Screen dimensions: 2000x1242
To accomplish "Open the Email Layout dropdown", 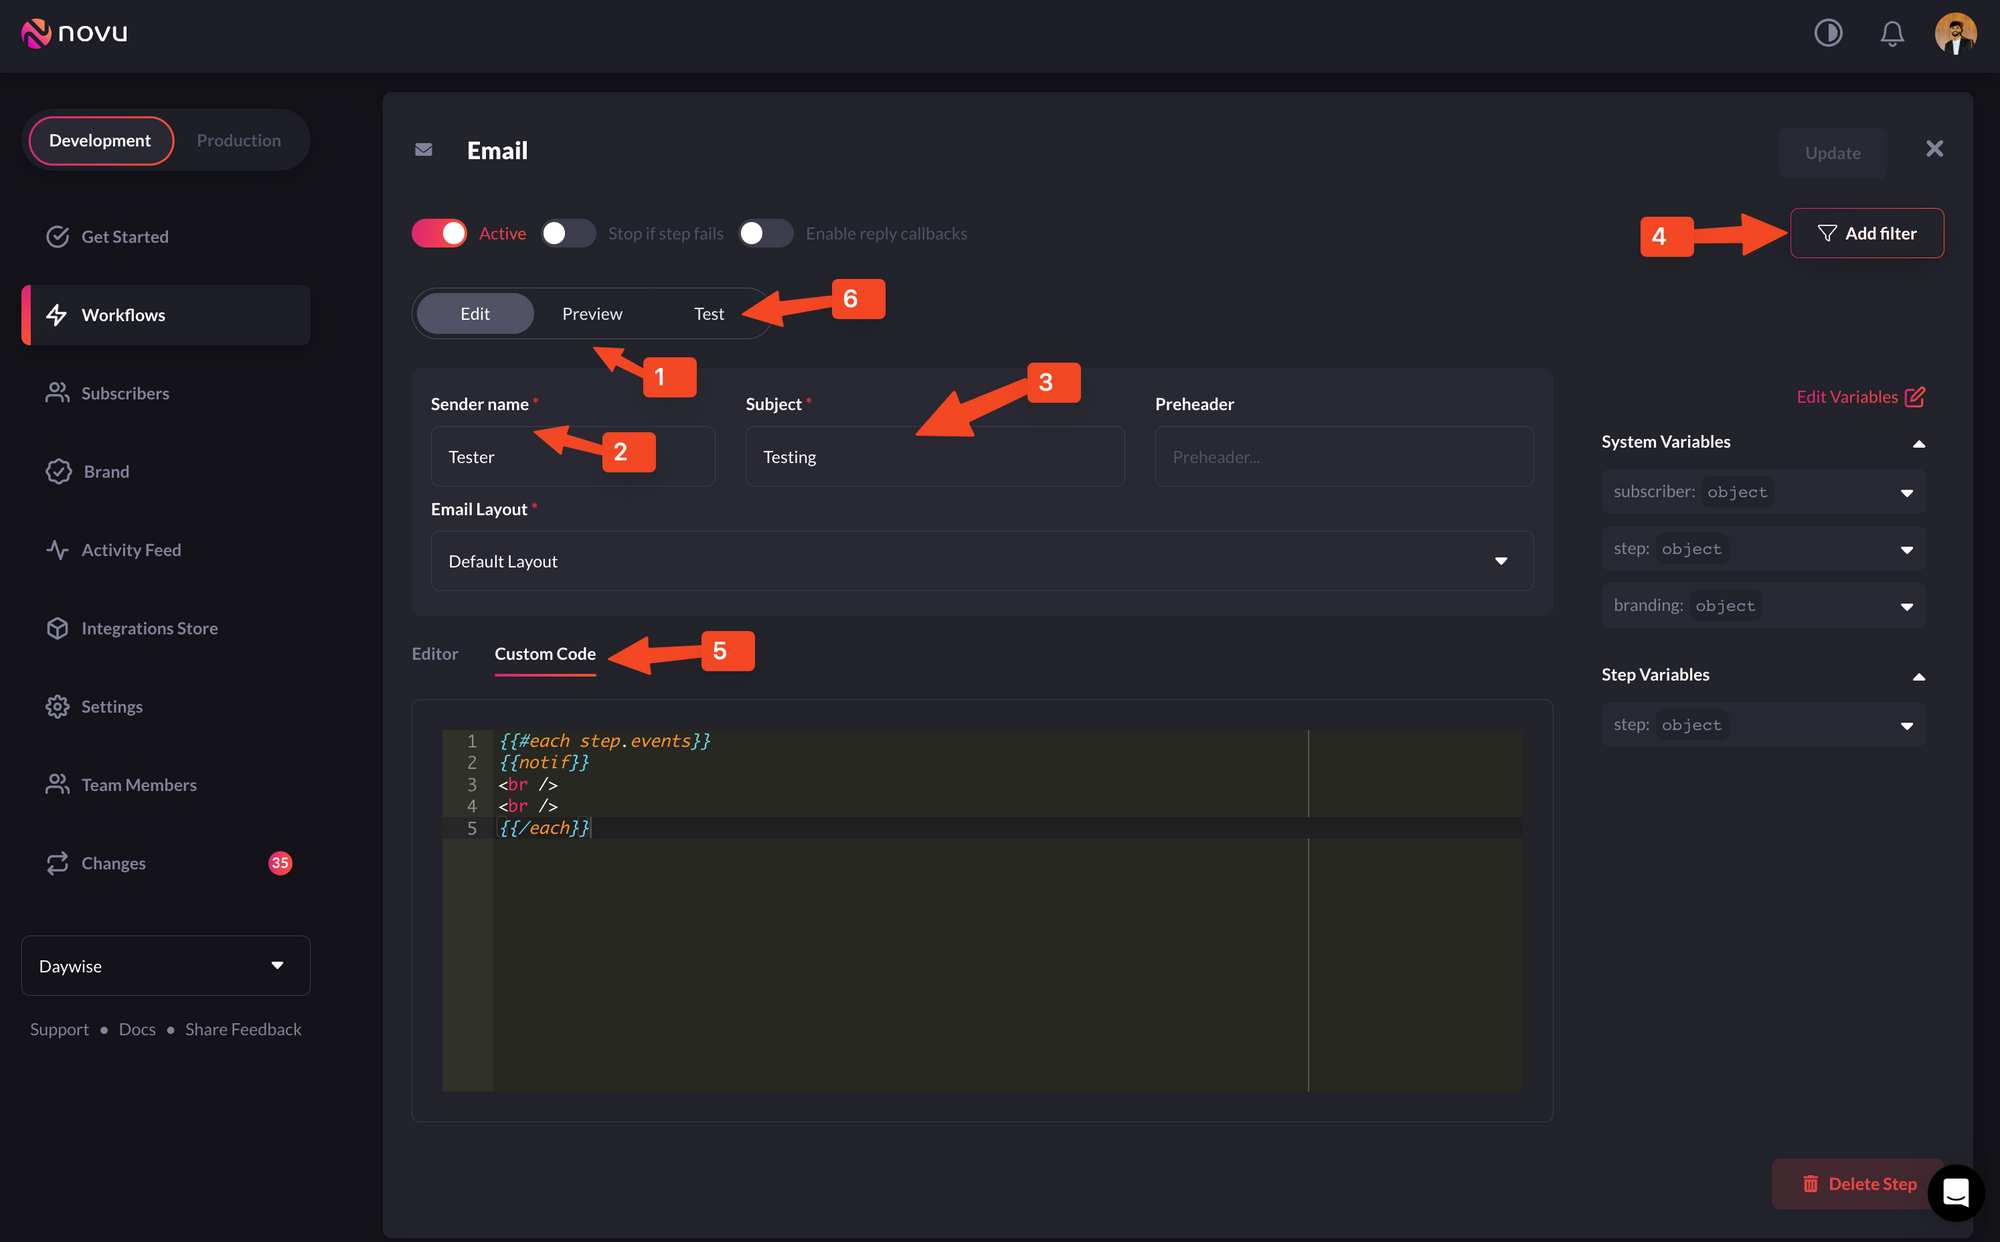I will point(981,561).
